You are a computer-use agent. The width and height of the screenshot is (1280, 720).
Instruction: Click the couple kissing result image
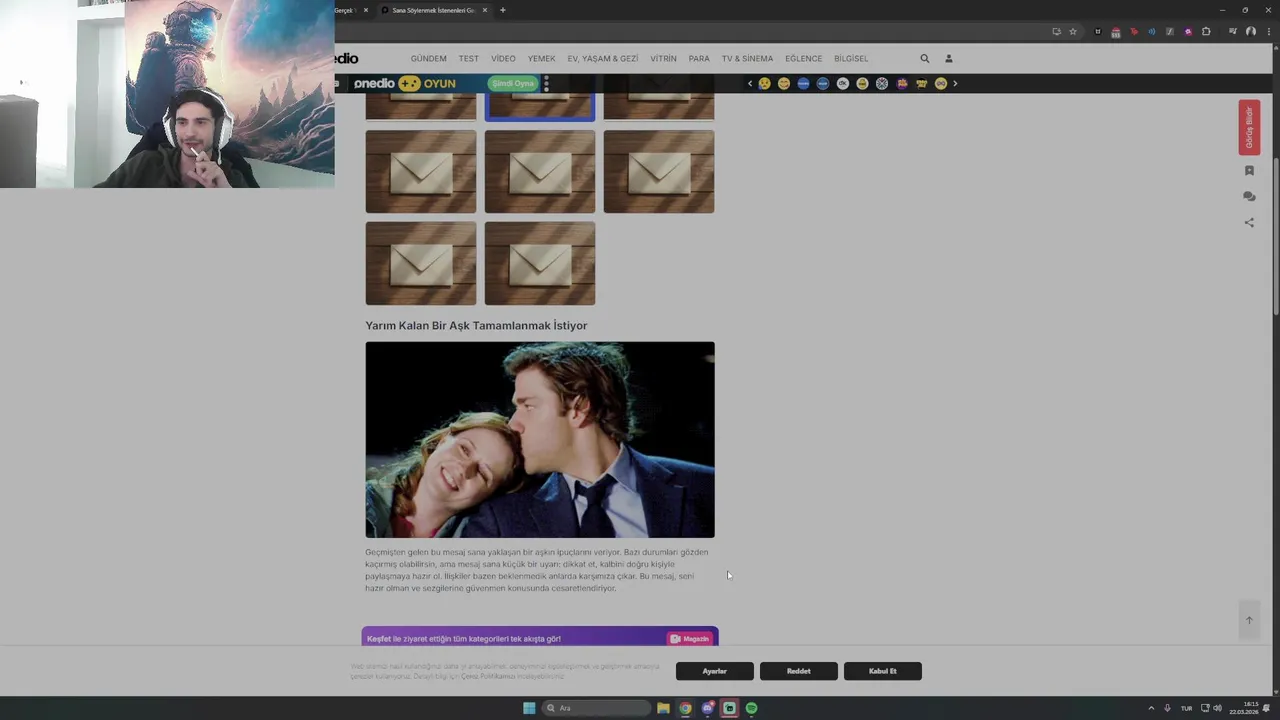[540, 440]
